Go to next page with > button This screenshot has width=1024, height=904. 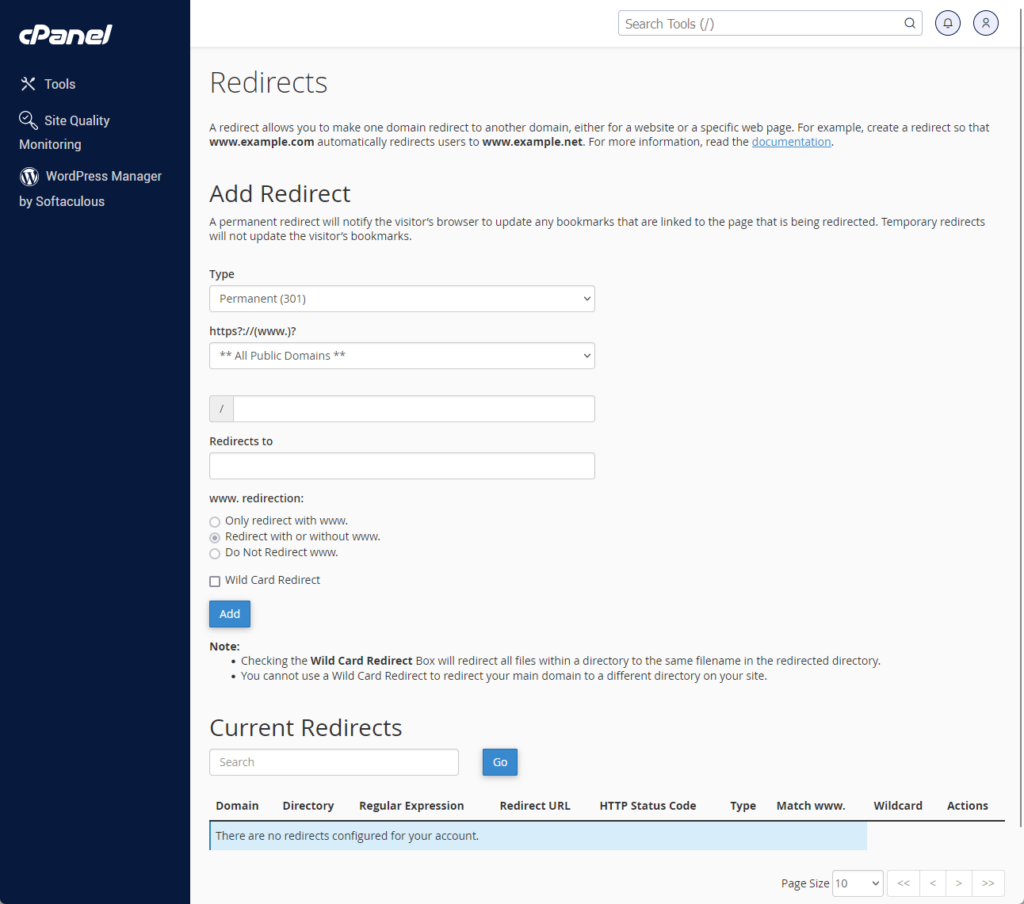click(x=959, y=883)
